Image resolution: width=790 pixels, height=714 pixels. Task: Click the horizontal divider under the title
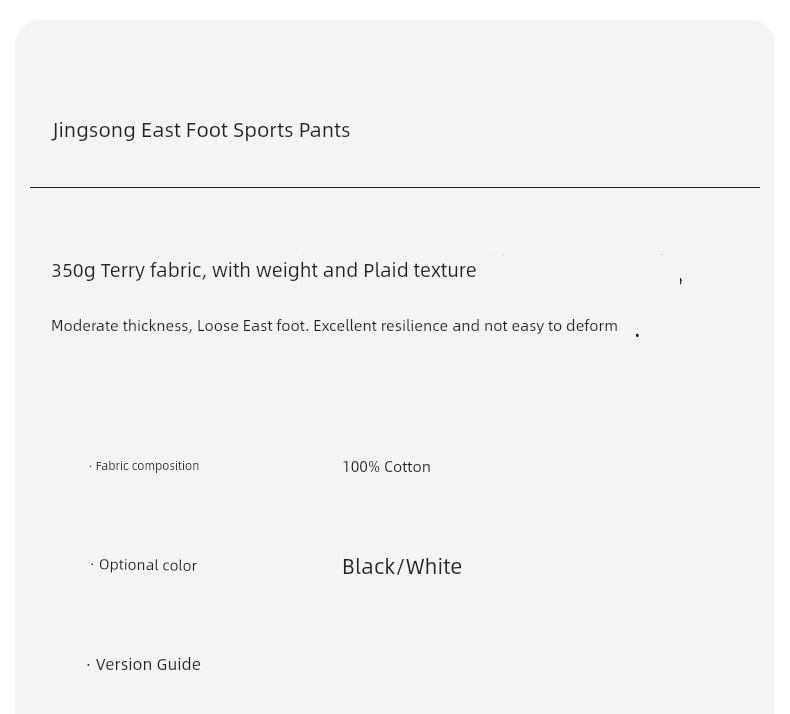(x=395, y=187)
